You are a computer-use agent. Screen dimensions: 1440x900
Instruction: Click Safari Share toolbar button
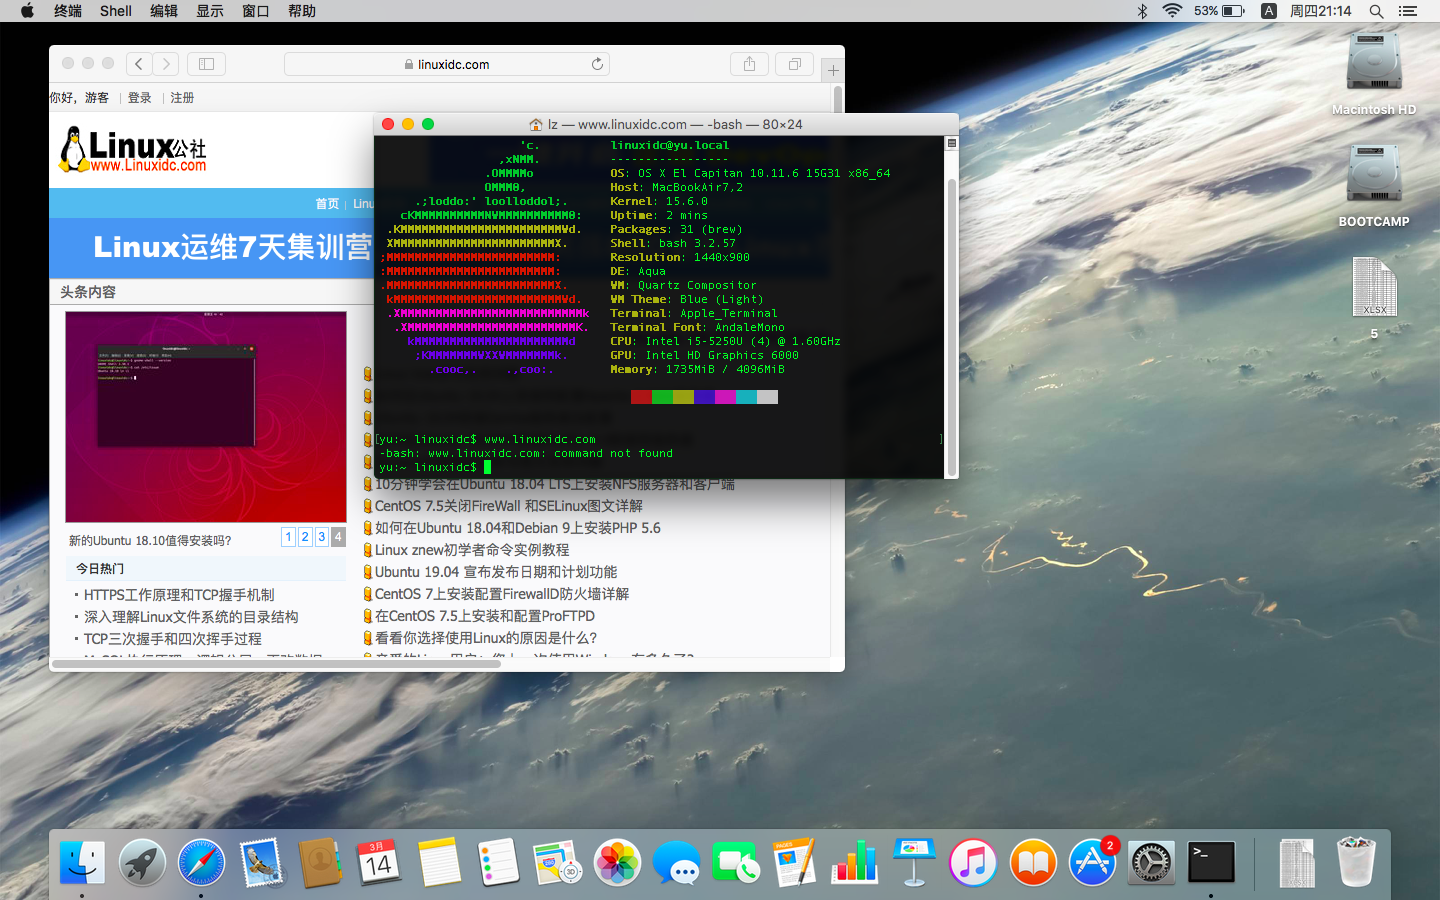(749, 64)
